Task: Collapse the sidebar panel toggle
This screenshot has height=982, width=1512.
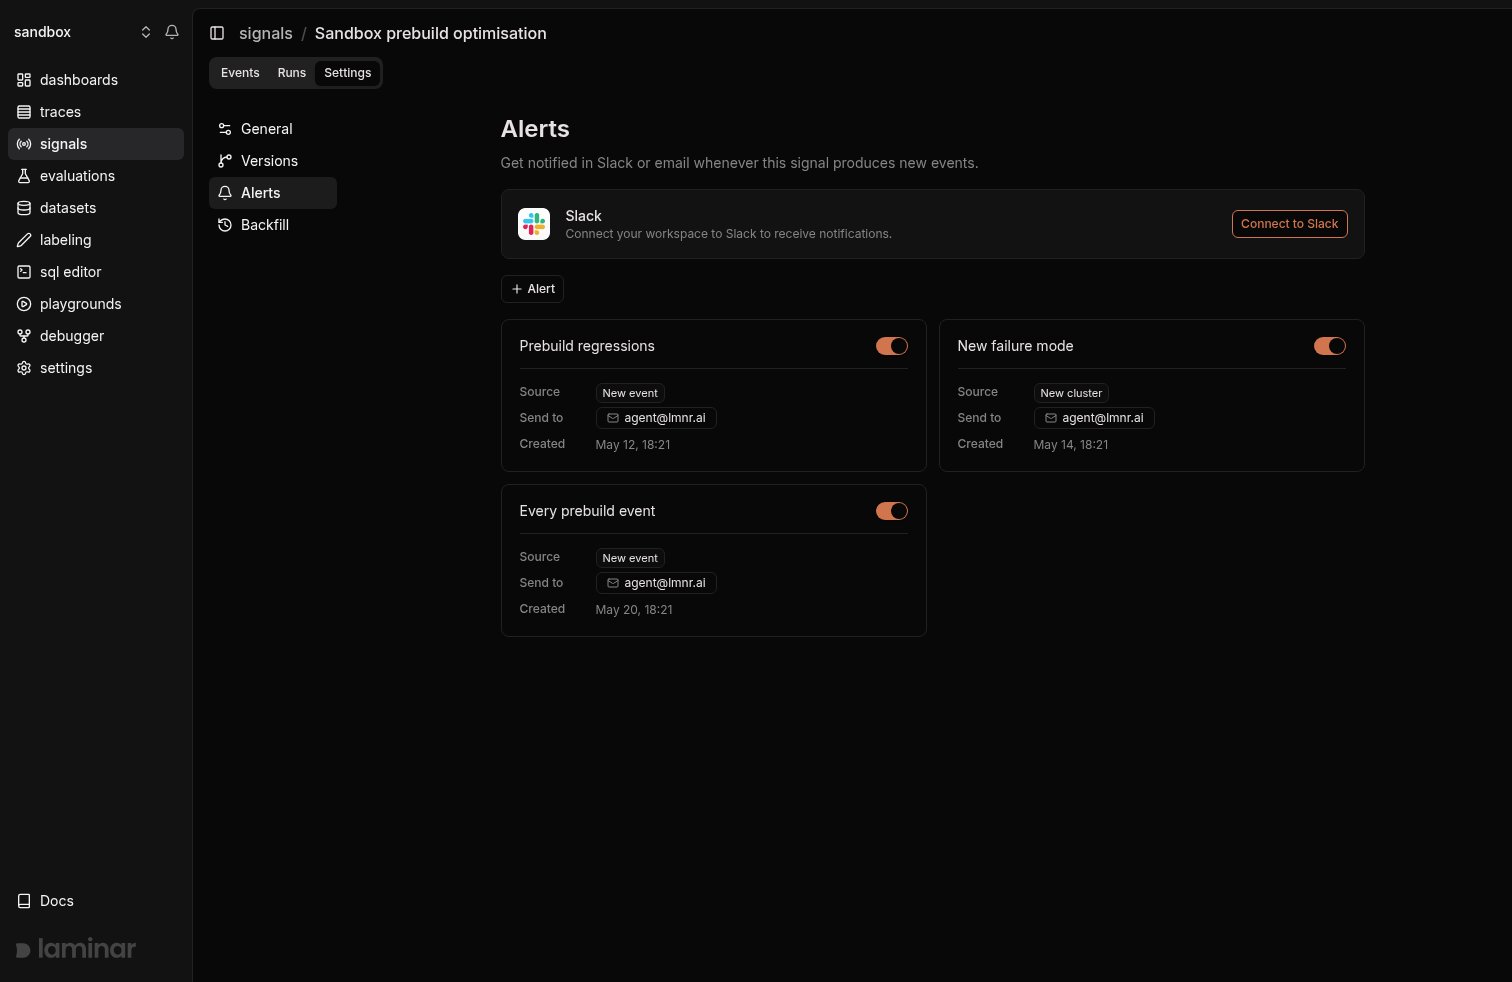Action: tap(217, 33)
